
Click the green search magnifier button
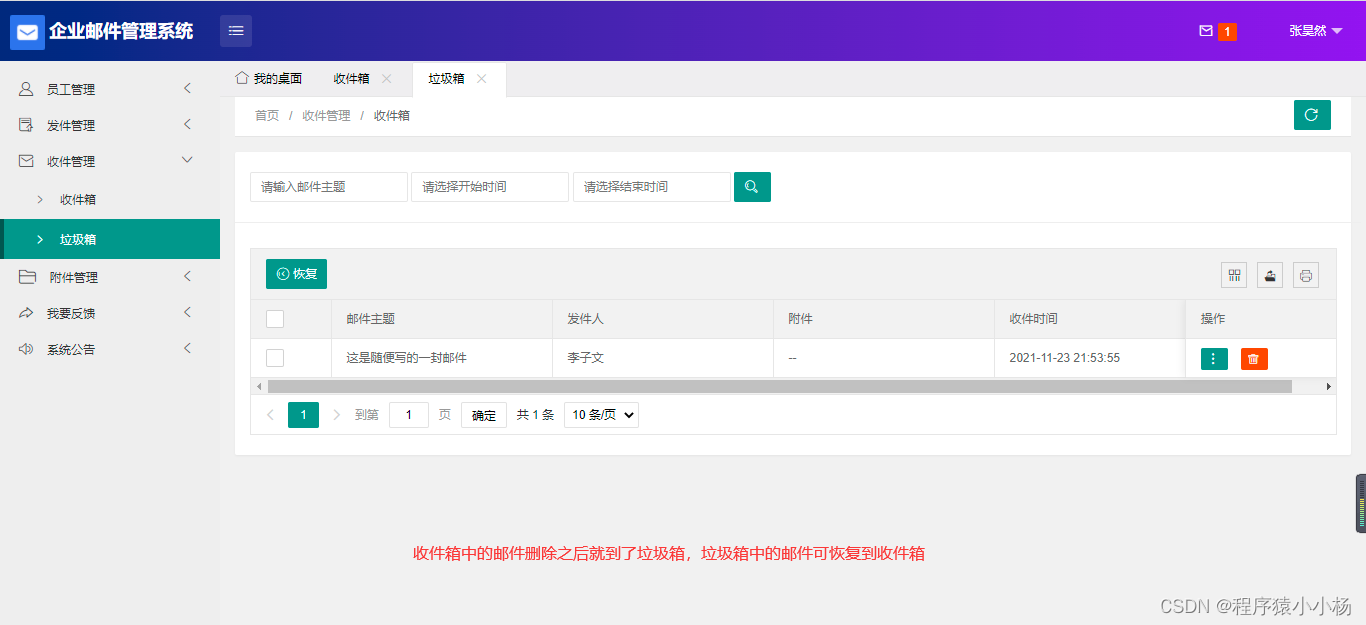click(752, 187)
